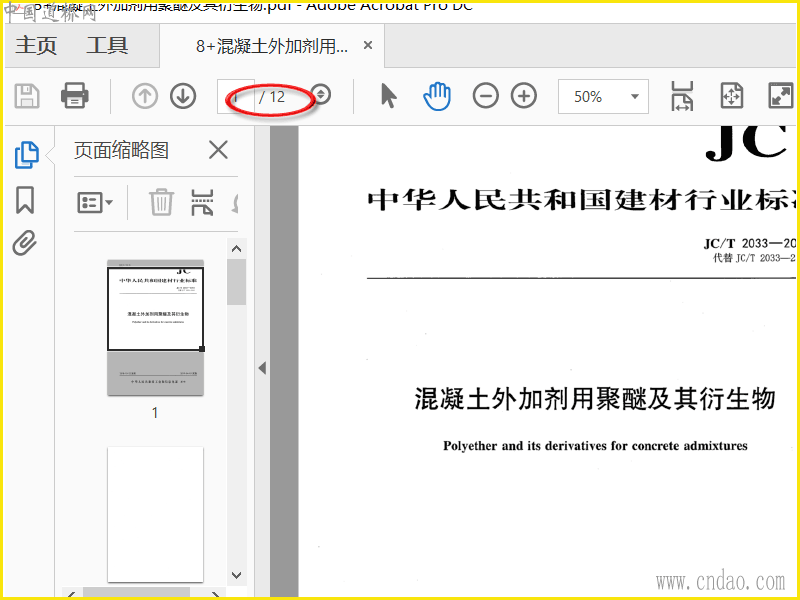Click the page label 1 under thumbnail
This screenshot has width=800, height=600.
click(155, 412)
